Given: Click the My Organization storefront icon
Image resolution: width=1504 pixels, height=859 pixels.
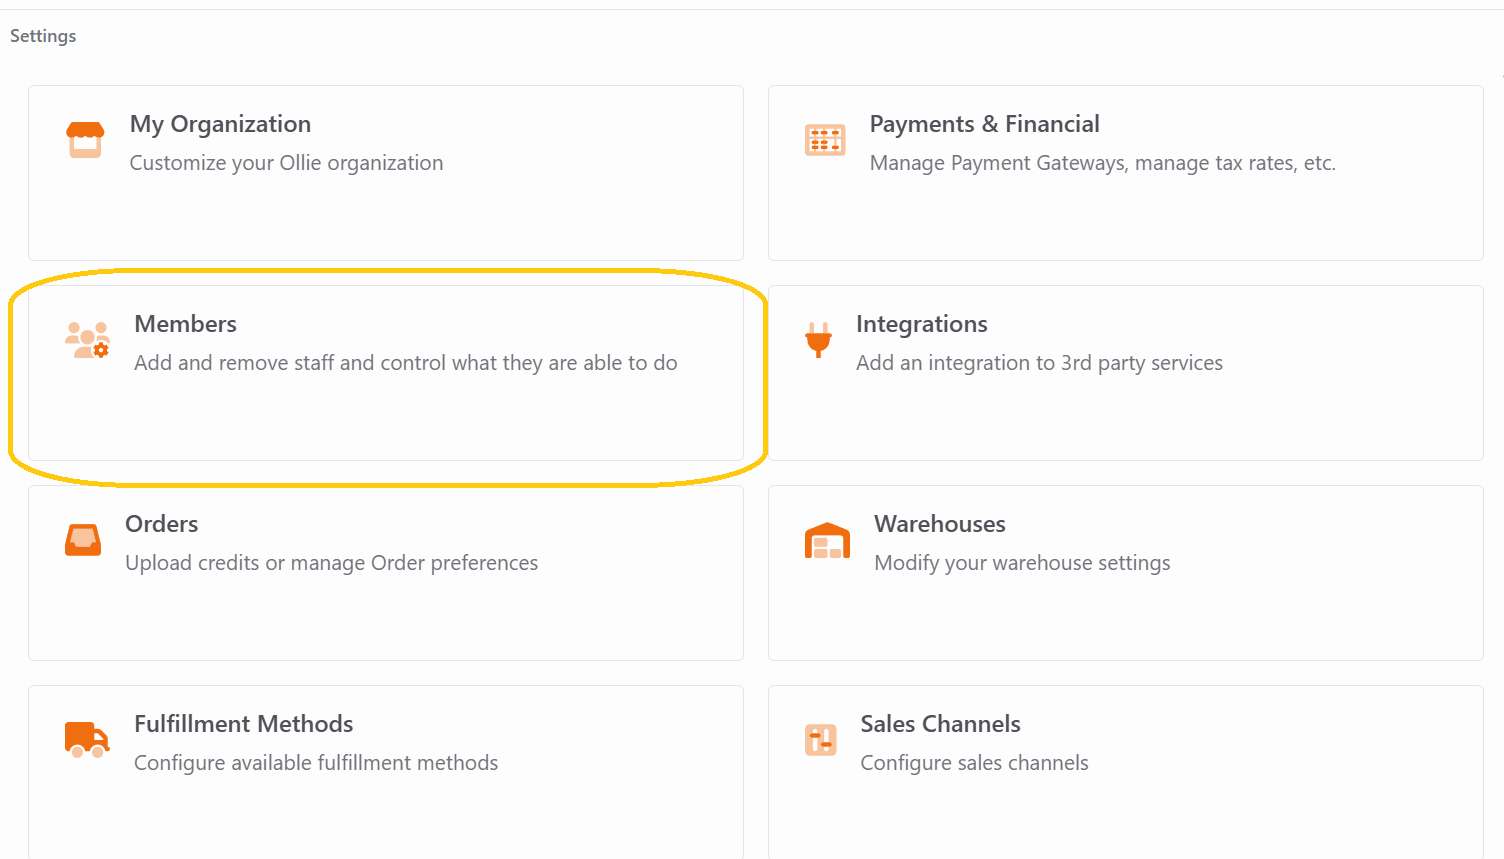Looking at the screenshot, I should [85, 140].
